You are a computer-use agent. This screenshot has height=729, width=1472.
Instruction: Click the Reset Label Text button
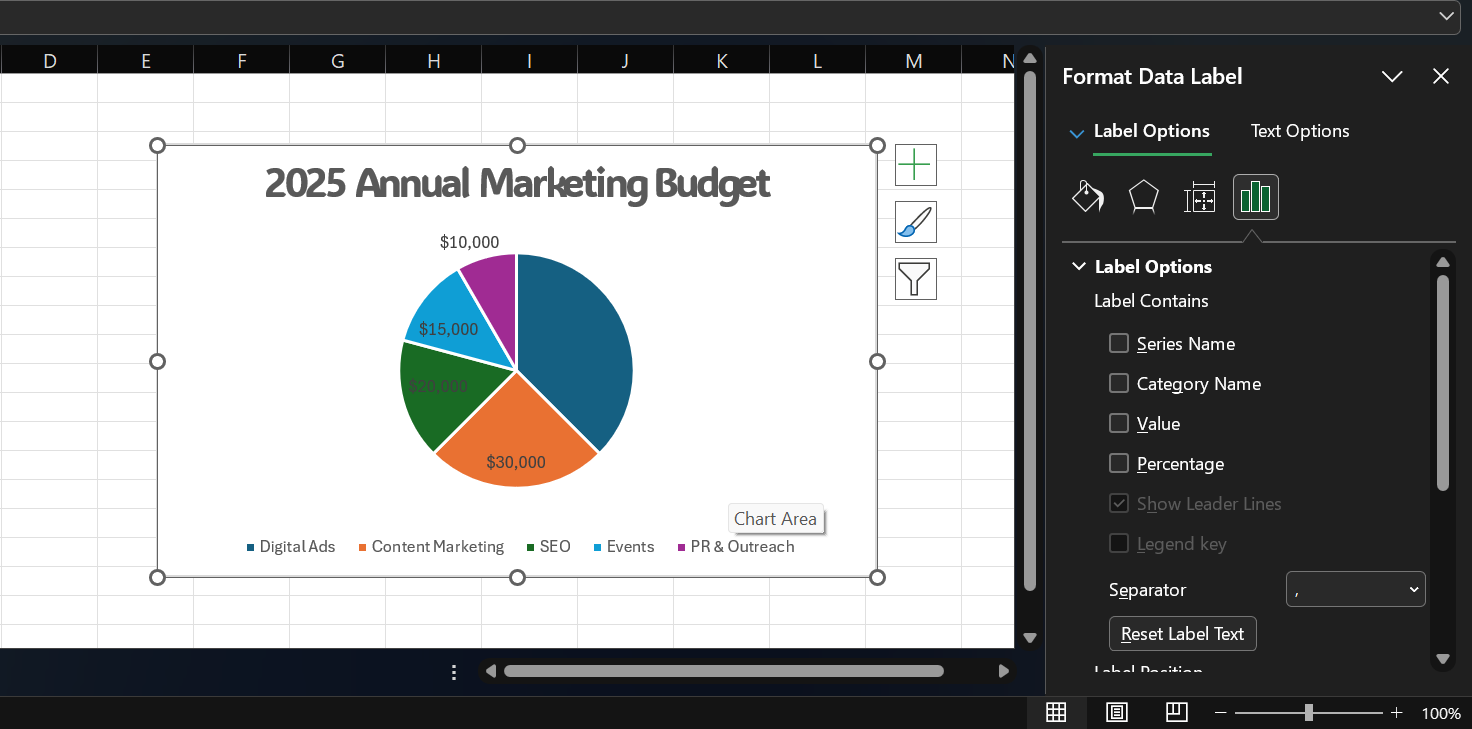tap(1182, 634)
